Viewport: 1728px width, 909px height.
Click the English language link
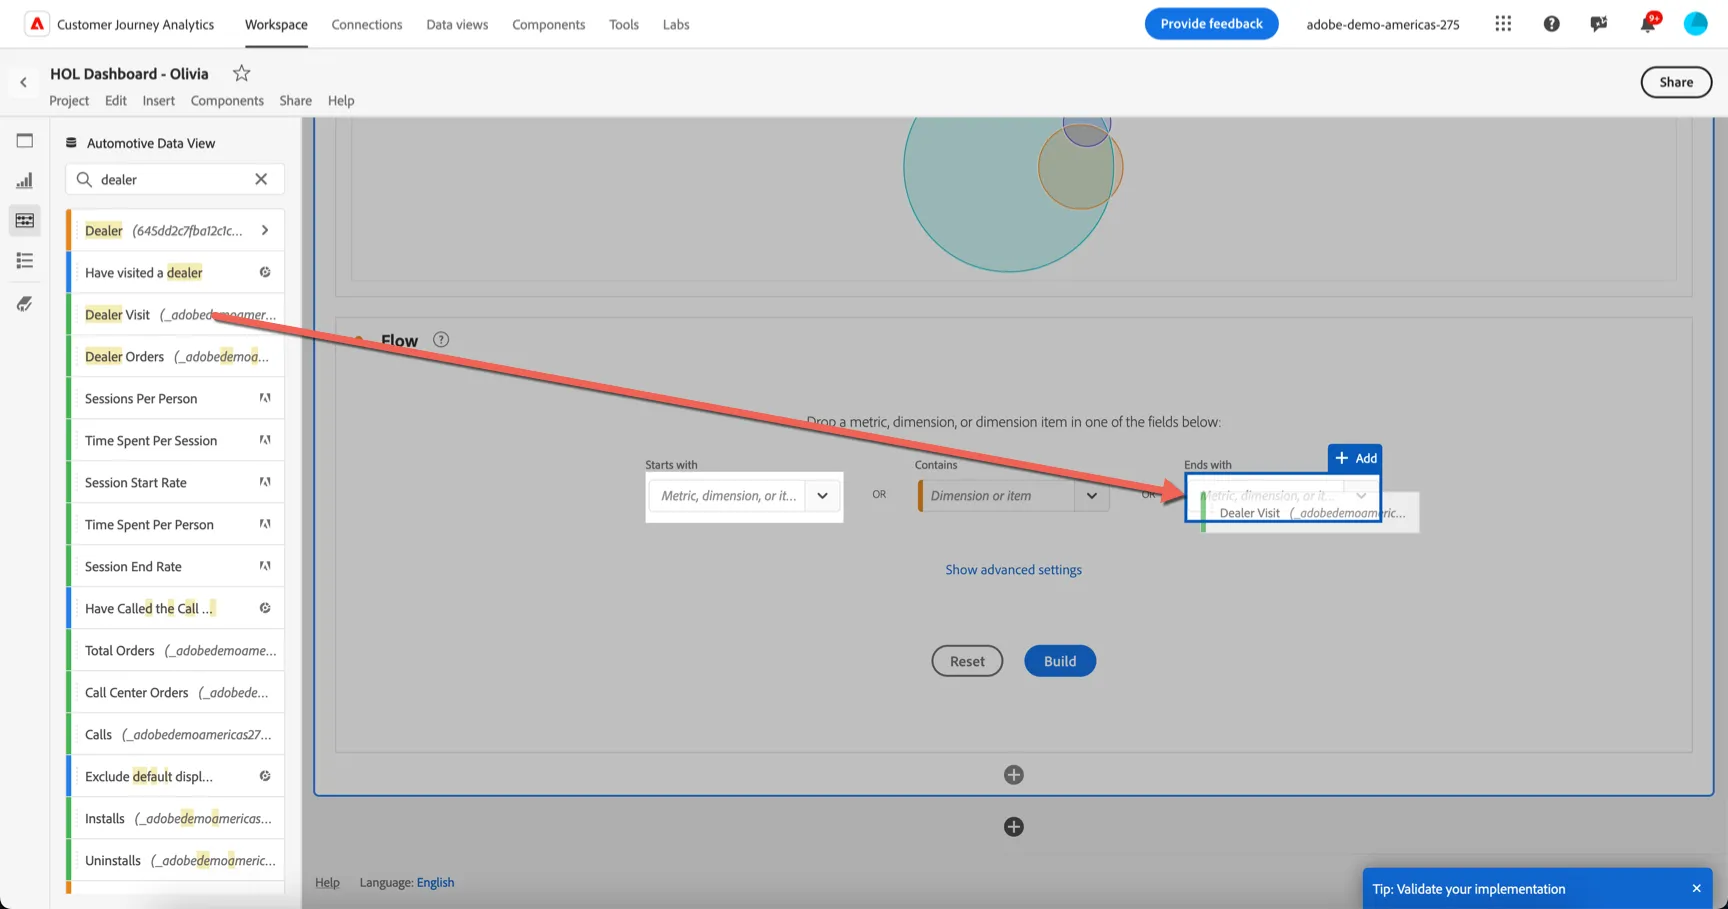435,882
